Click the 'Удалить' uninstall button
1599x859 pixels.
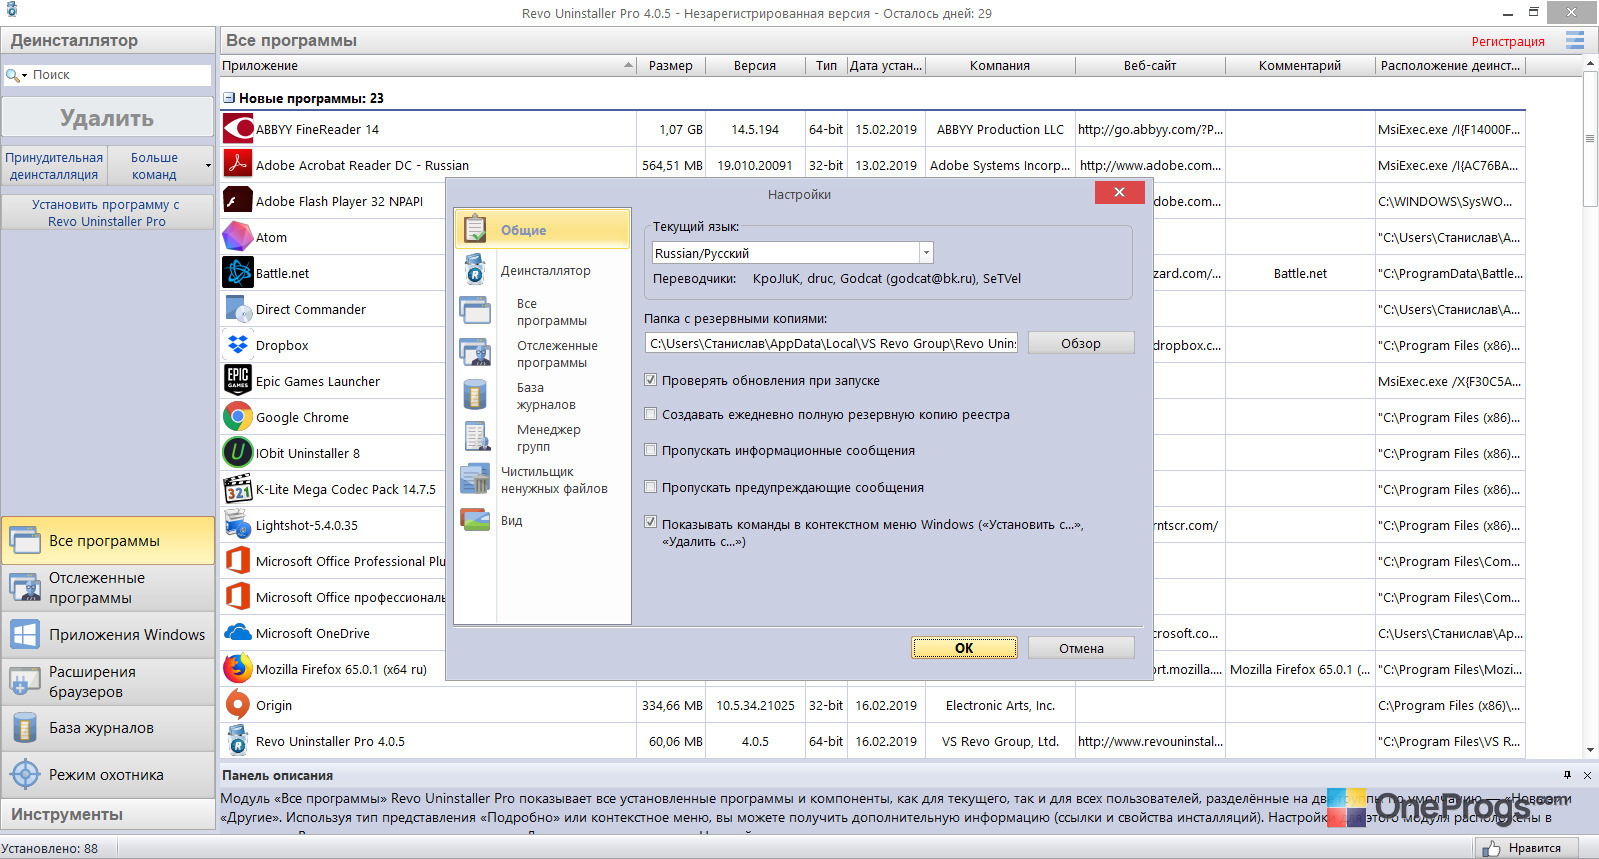tap(107, 118)
